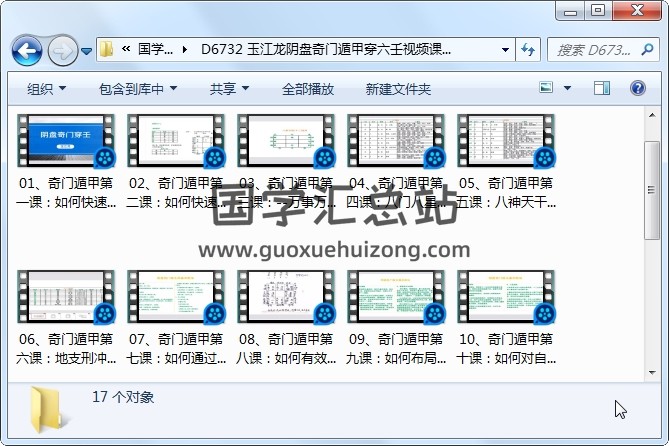
Task: Select video 01、奇门遁甲第一课 thumbnail
Action: pyautogui.click(x=66, y=142)
